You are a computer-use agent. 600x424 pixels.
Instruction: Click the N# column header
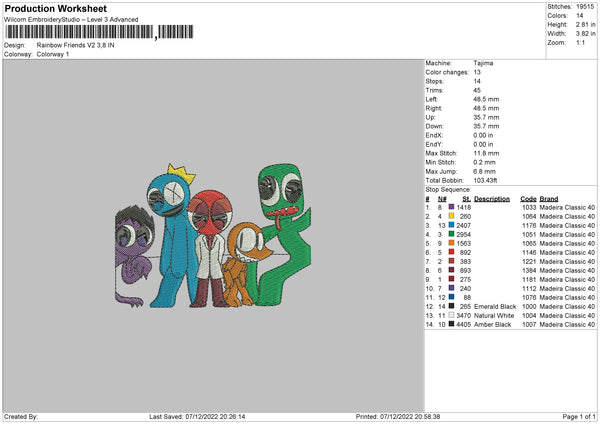(x=442, y=198)
